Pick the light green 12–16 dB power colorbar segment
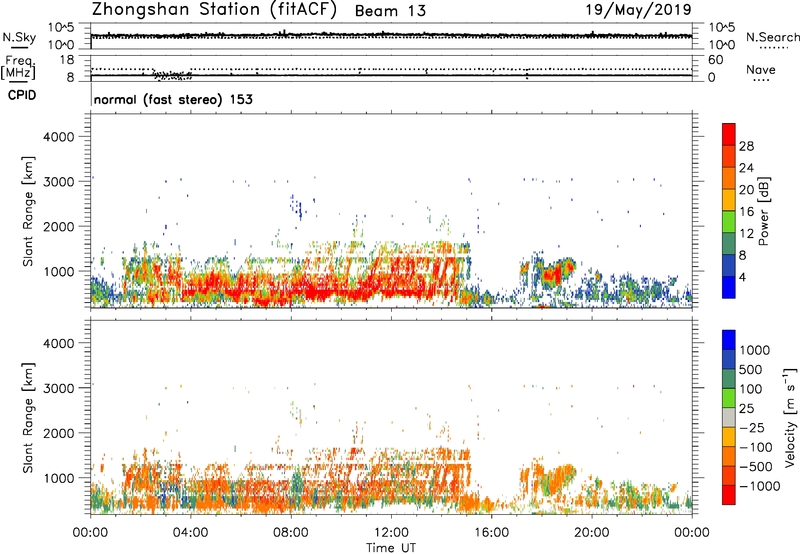 [x=729, y=222]
